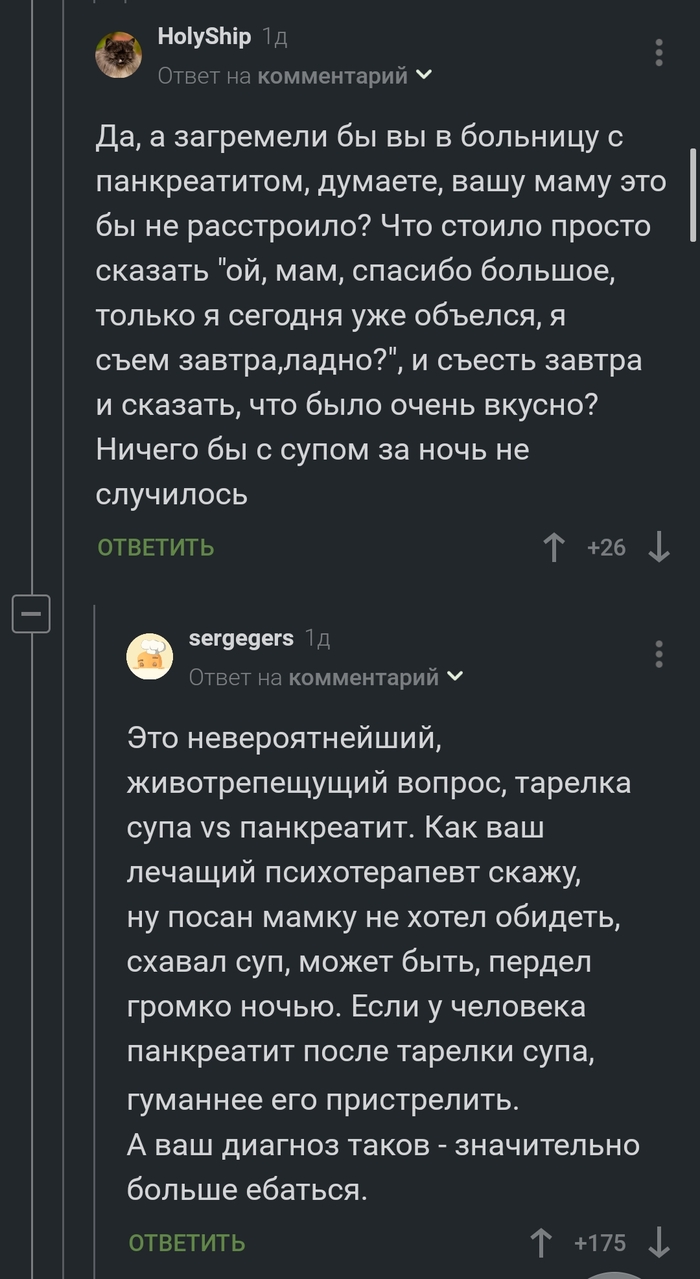Click HolyShip's cat avatar

coord(119,54)
